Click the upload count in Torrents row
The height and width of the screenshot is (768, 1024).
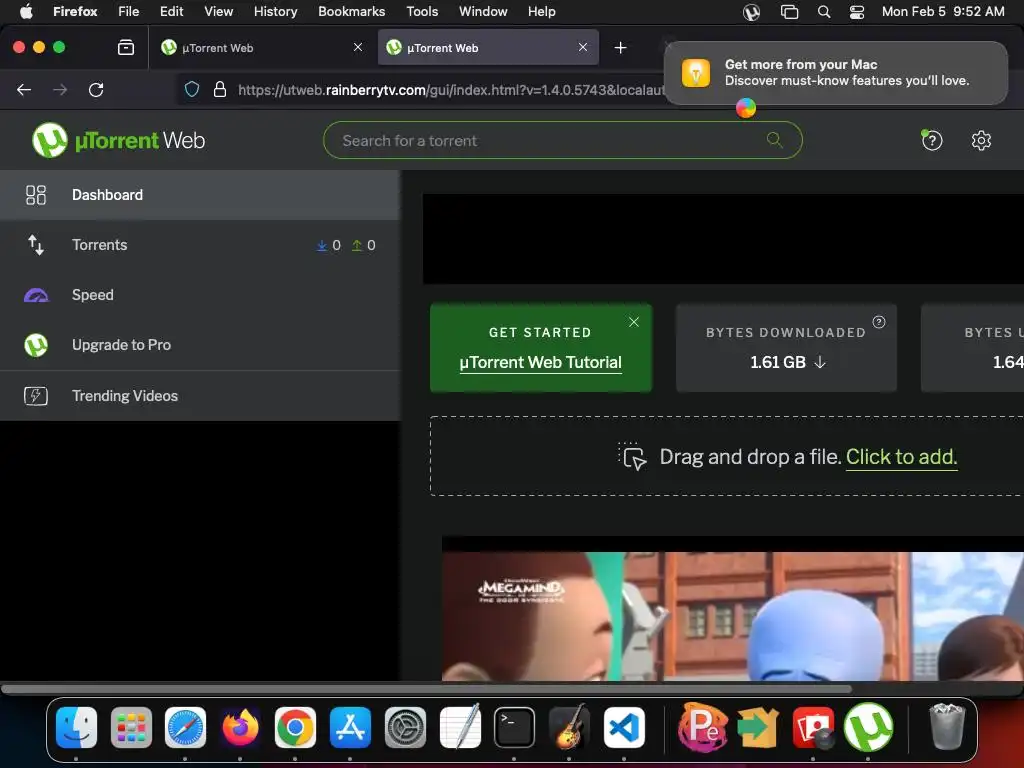coord(364,245)
